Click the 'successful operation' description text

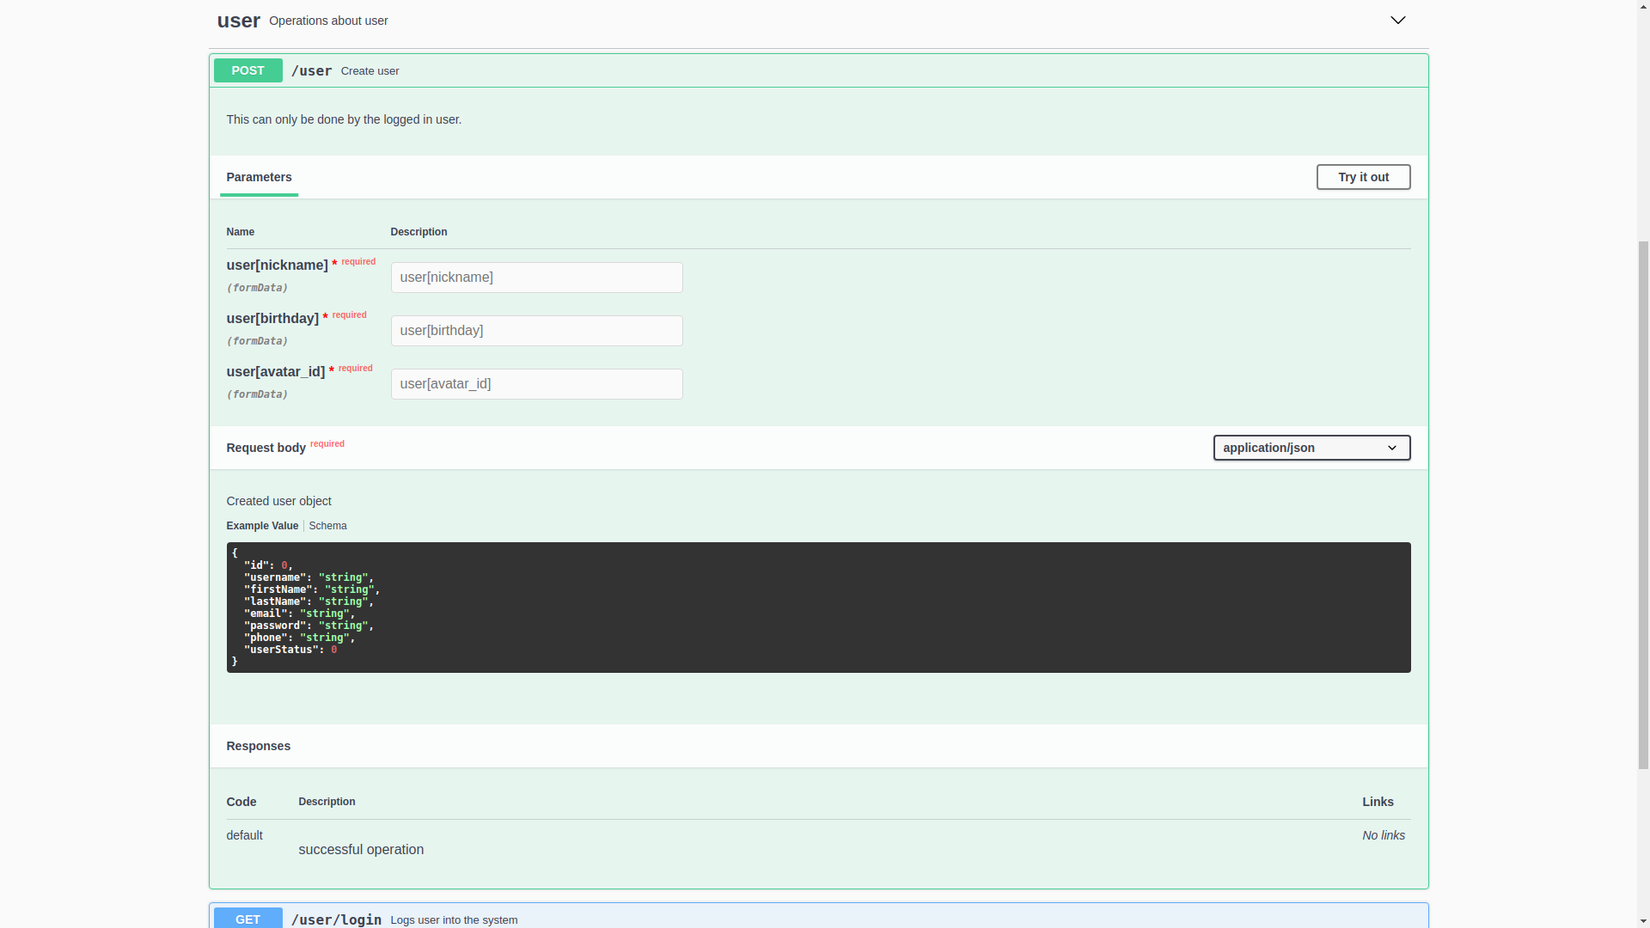[x=361, y=850]
